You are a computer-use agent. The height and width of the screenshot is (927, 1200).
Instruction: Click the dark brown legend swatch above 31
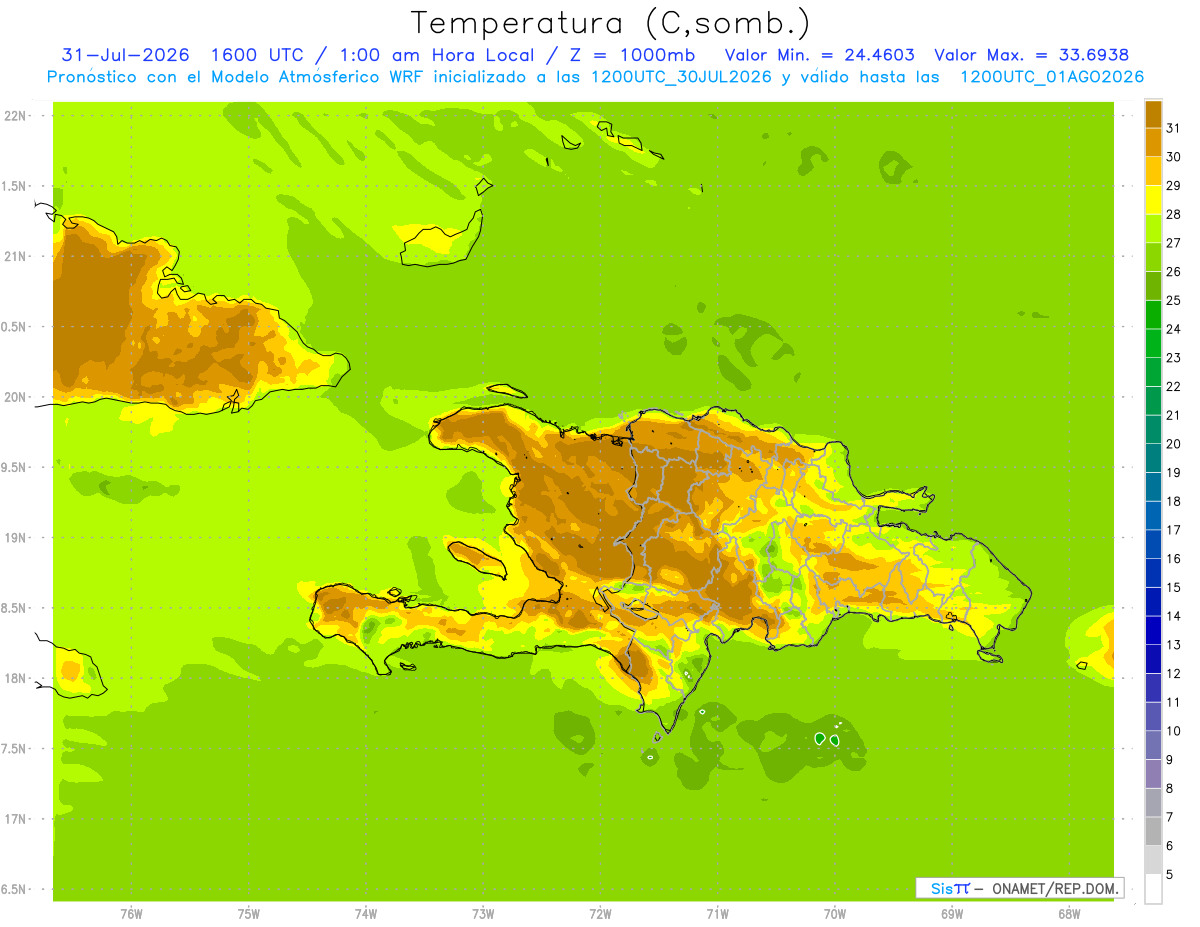click(1153, 113)
